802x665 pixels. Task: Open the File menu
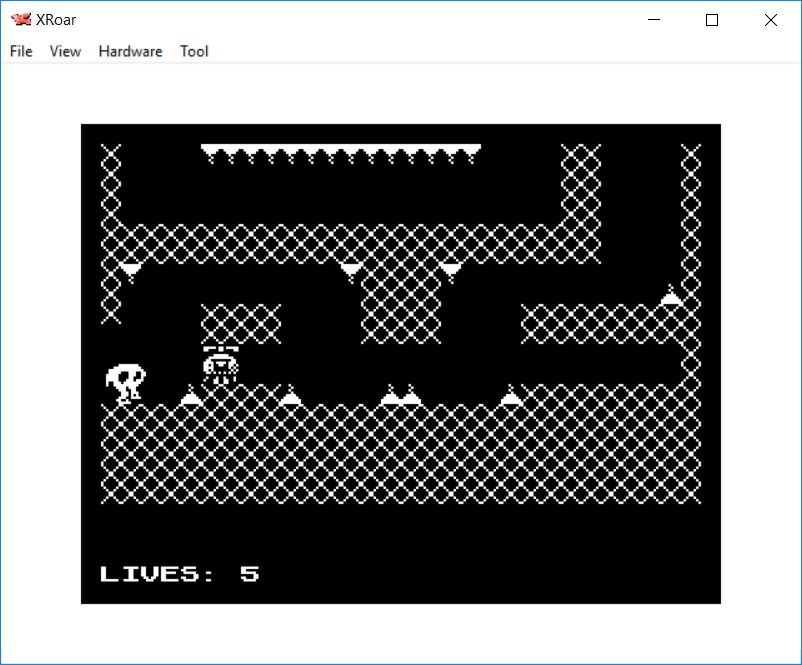pyautogui.click(x=21, y=51)
